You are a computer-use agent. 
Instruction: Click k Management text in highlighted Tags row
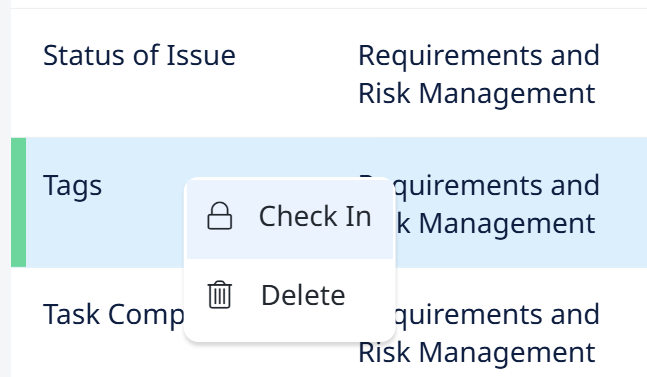495,224
